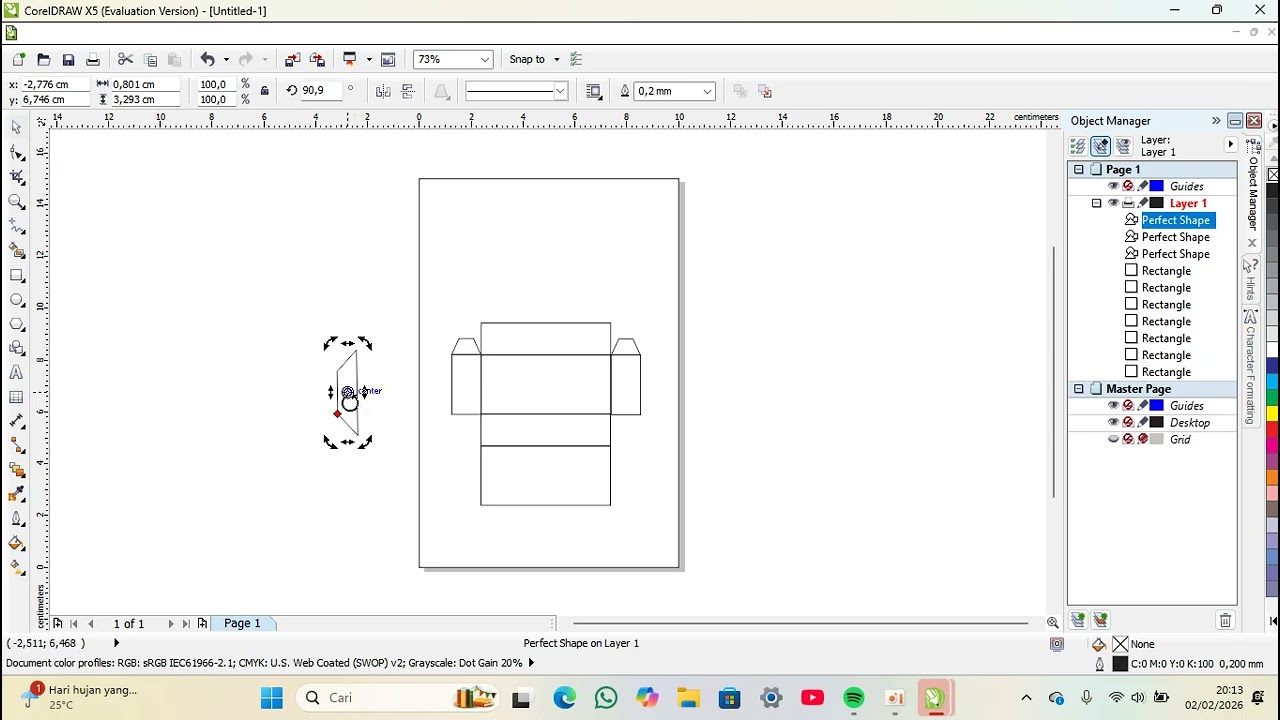Screen dimensions: 1280x720
Task: Click the New Master Layer button
Action: [x=1100, y=621]
